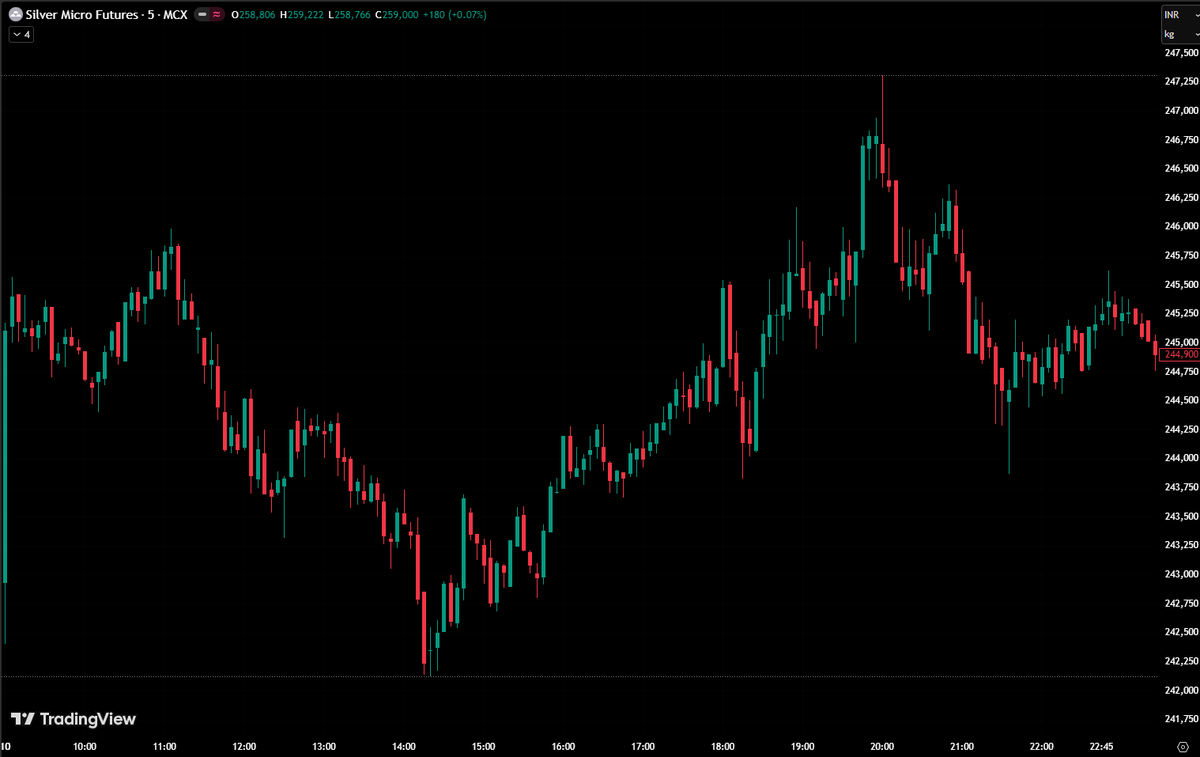Screen dimensions: 1200x757
Task: Select the pink wave icon in the legend
Action: (x=216, y=15)
